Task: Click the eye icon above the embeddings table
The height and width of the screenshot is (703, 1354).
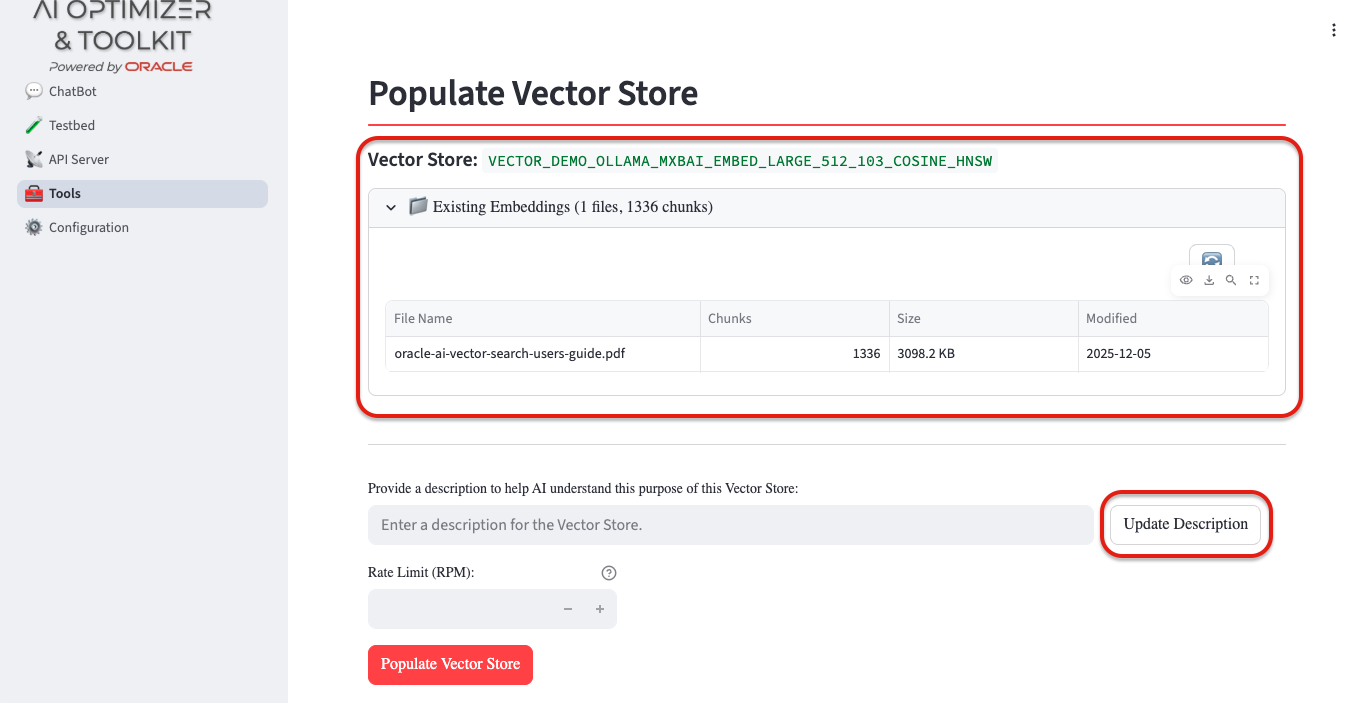Action: pyautogui.click(x=1186, y=280)
